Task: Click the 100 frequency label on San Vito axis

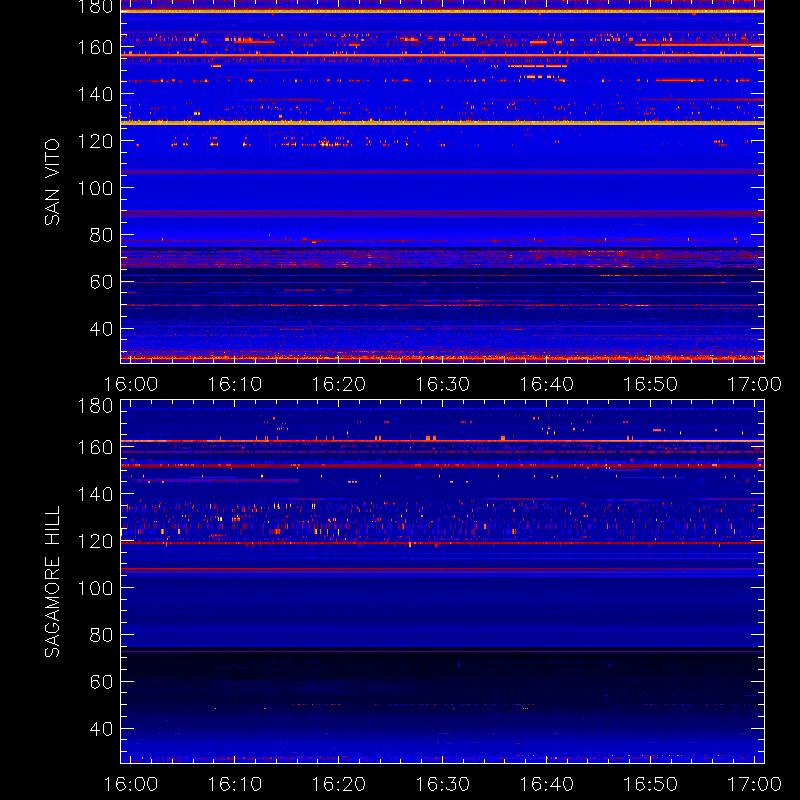Action: click(x=95, y=188)
